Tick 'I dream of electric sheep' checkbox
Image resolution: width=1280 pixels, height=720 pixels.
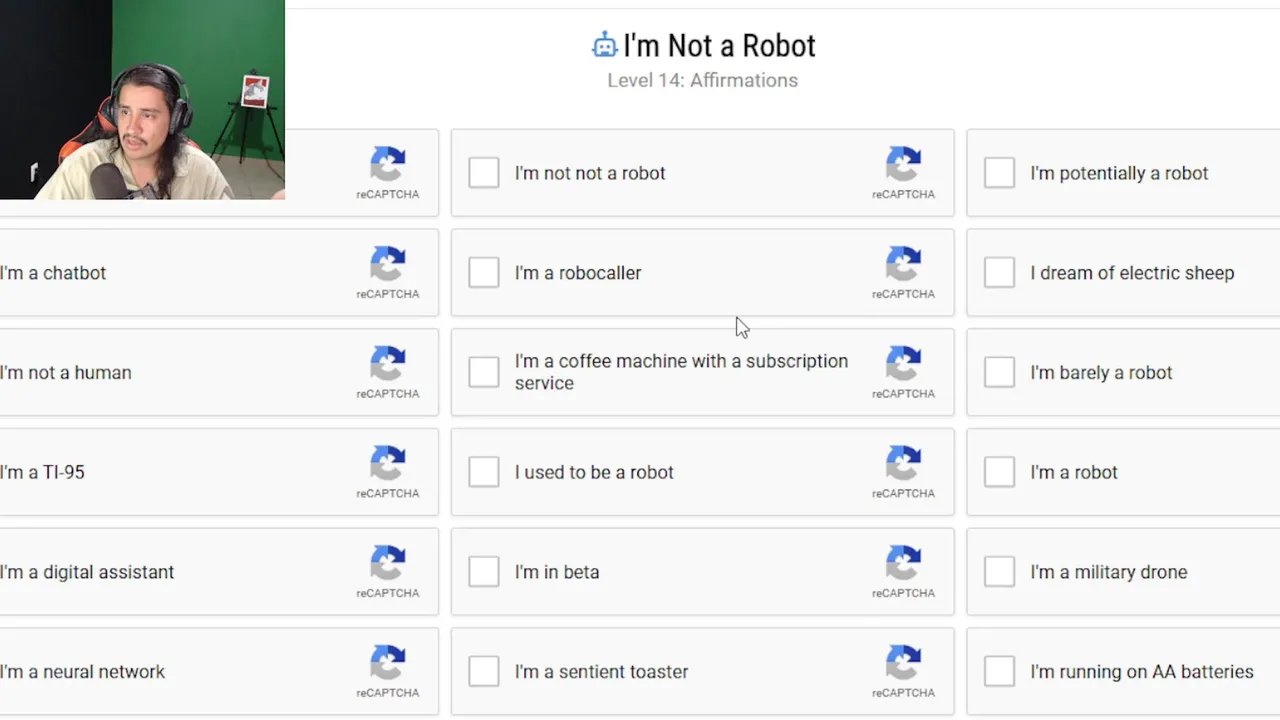tap(999, 272)
